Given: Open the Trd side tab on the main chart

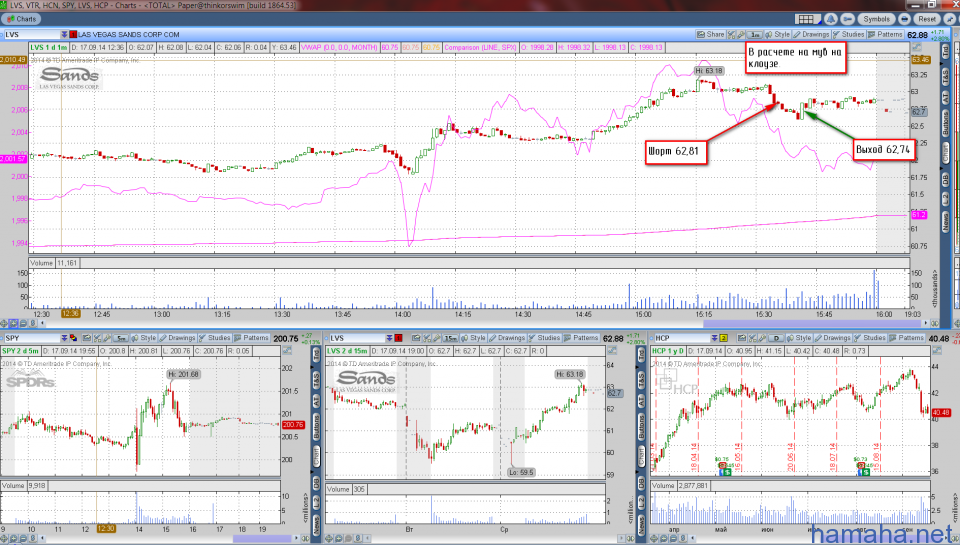Looking at the screenshot, I should point(945,51).
